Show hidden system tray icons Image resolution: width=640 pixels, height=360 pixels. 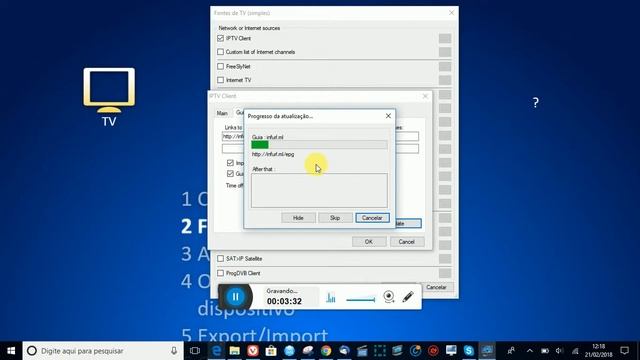(529, 351)
